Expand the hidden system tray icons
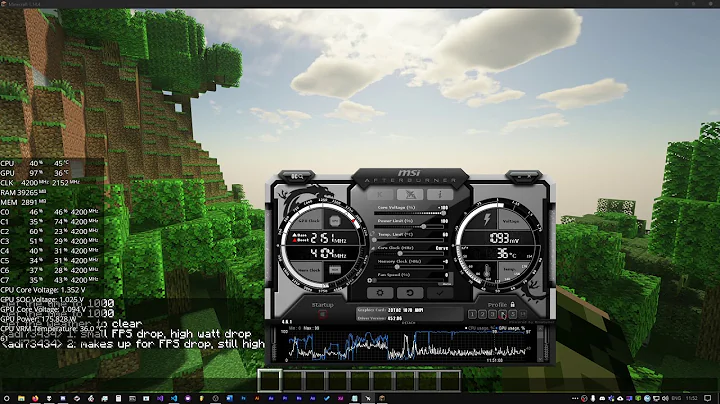Image resolution: width=720 pixels, height=404 pixels. coord(575,398)
